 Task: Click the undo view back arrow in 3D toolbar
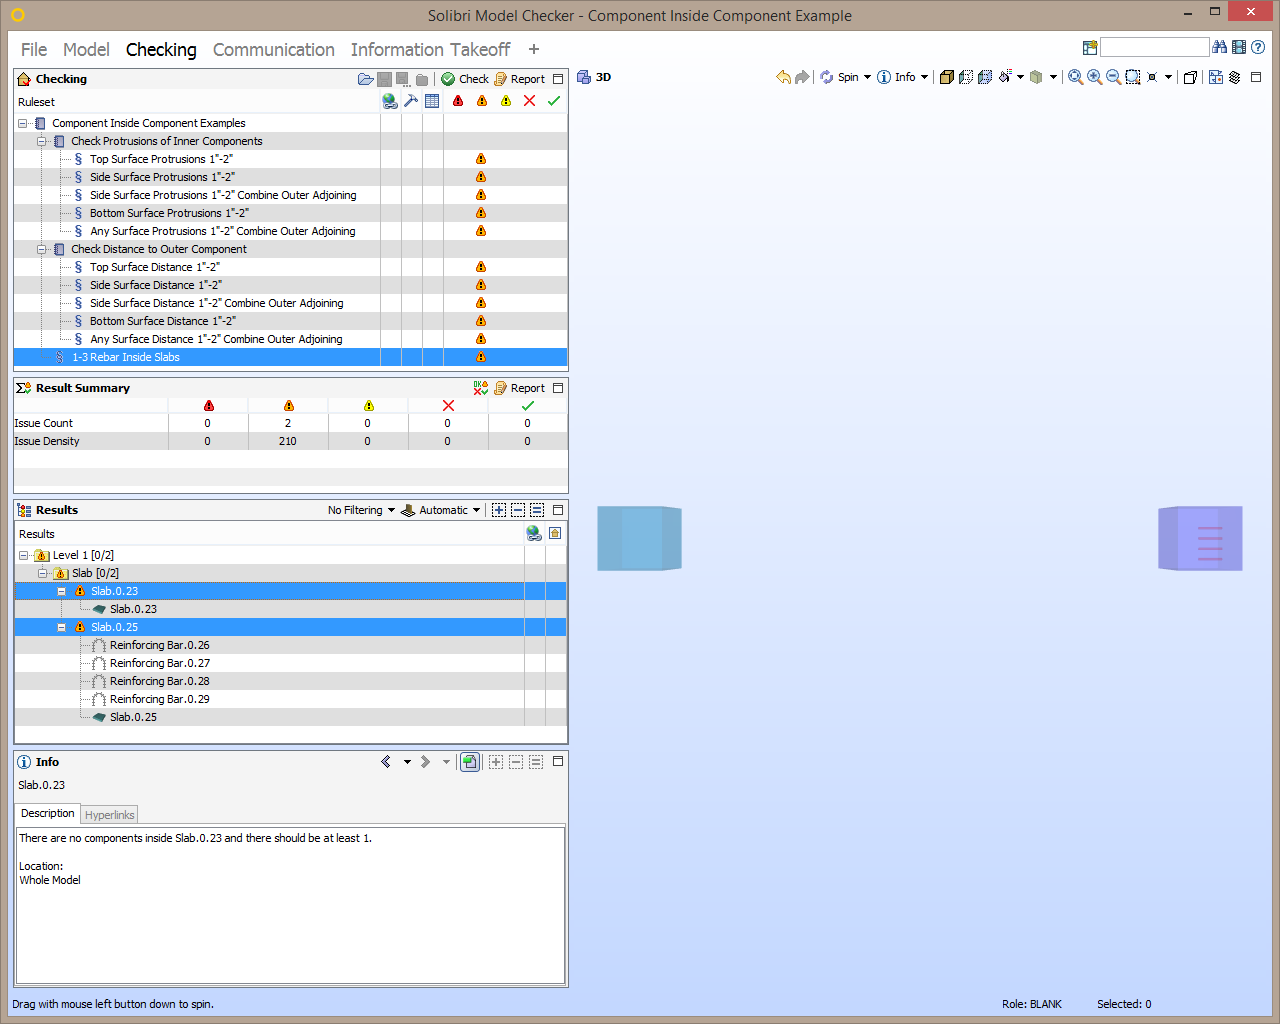pyautogui.click(x=783, y=77)
